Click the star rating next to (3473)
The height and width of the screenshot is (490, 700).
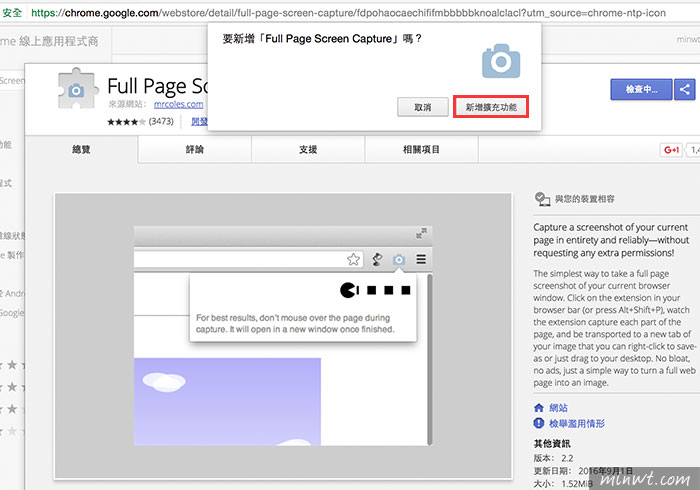[126, 121]
